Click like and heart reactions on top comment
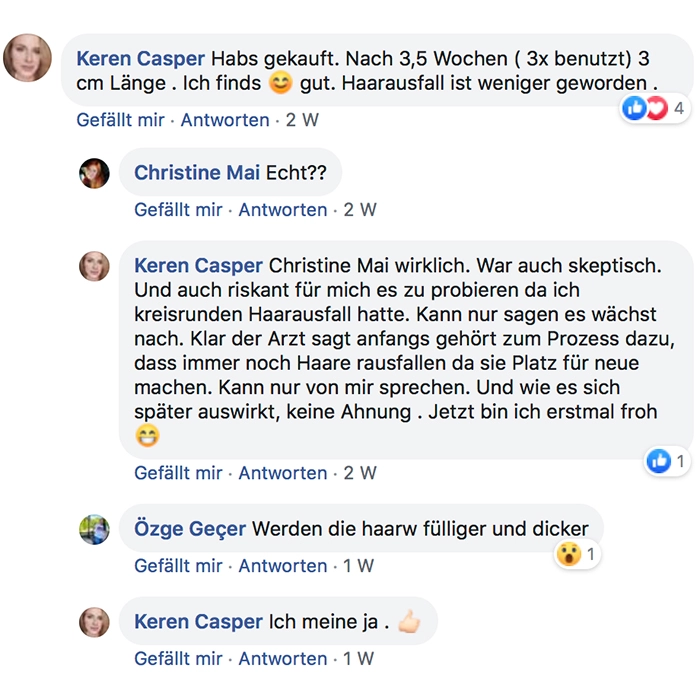 pos(646,108)
